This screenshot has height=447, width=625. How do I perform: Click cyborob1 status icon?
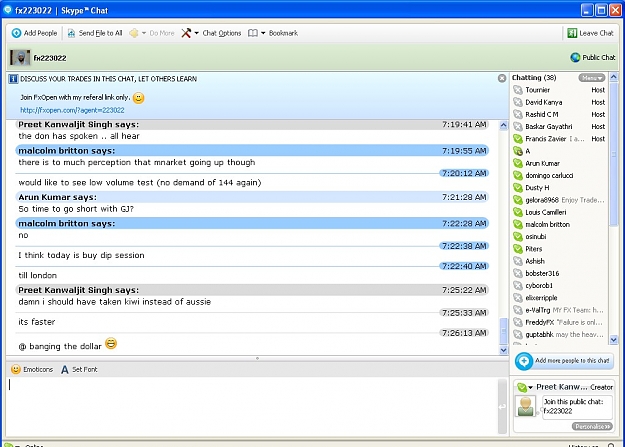(x=518, y=286)
